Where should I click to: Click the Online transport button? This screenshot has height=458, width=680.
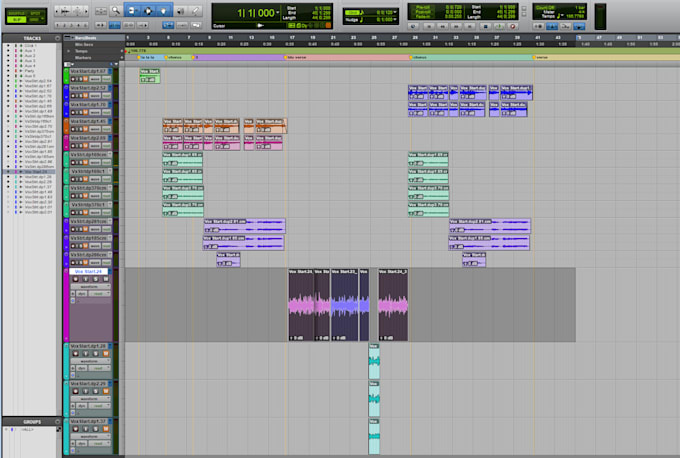(x=413, y=26)
